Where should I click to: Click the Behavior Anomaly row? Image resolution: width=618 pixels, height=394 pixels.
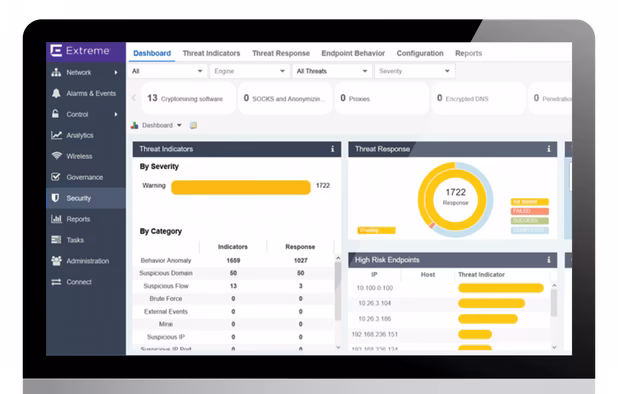click(x=233, y=260)
